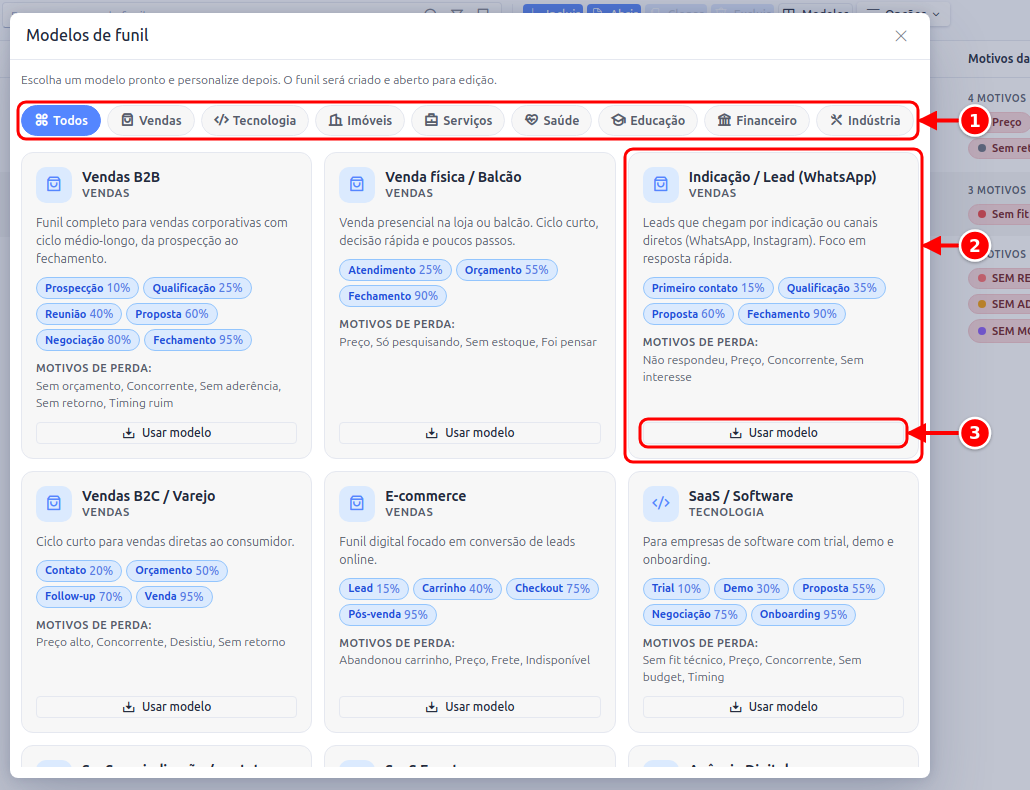Click Usar modelo on the E-commerce card
This screenshot has height=790, width=1030.
[x=470, y=707]
